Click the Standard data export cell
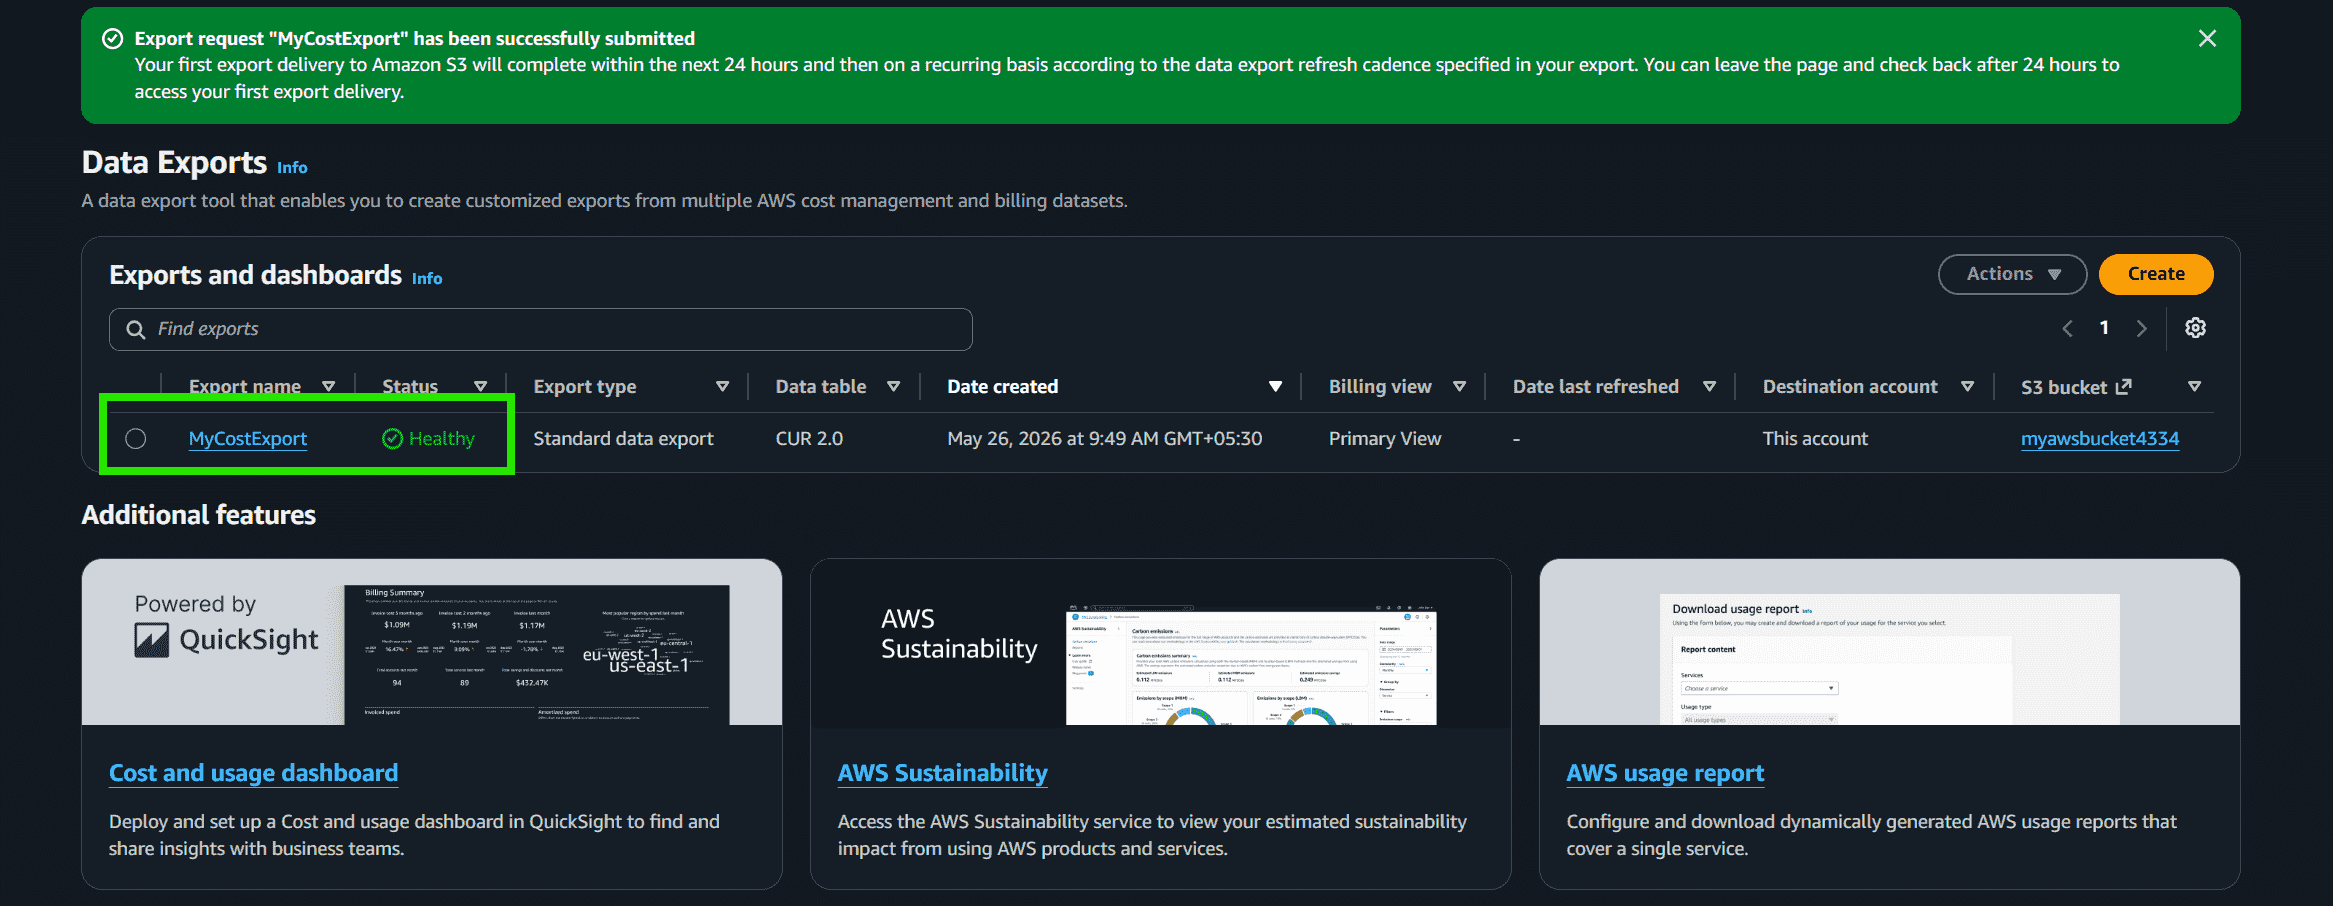The width and height of the screenshot is (2333, 906). click(623, 439)
